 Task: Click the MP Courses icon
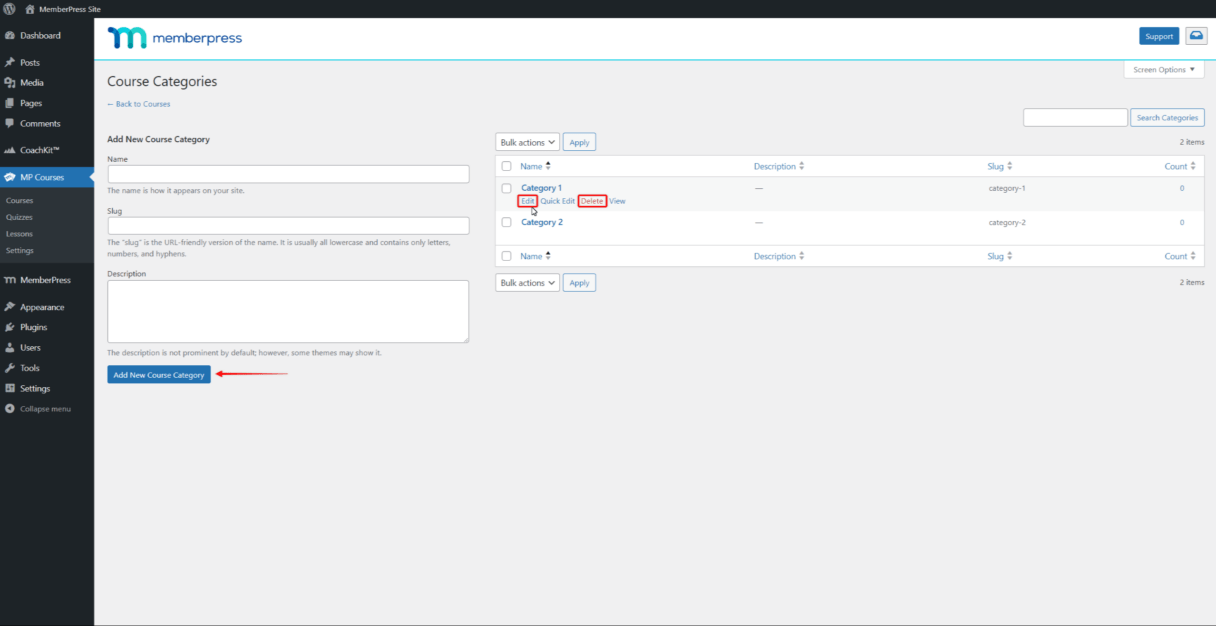10,177
